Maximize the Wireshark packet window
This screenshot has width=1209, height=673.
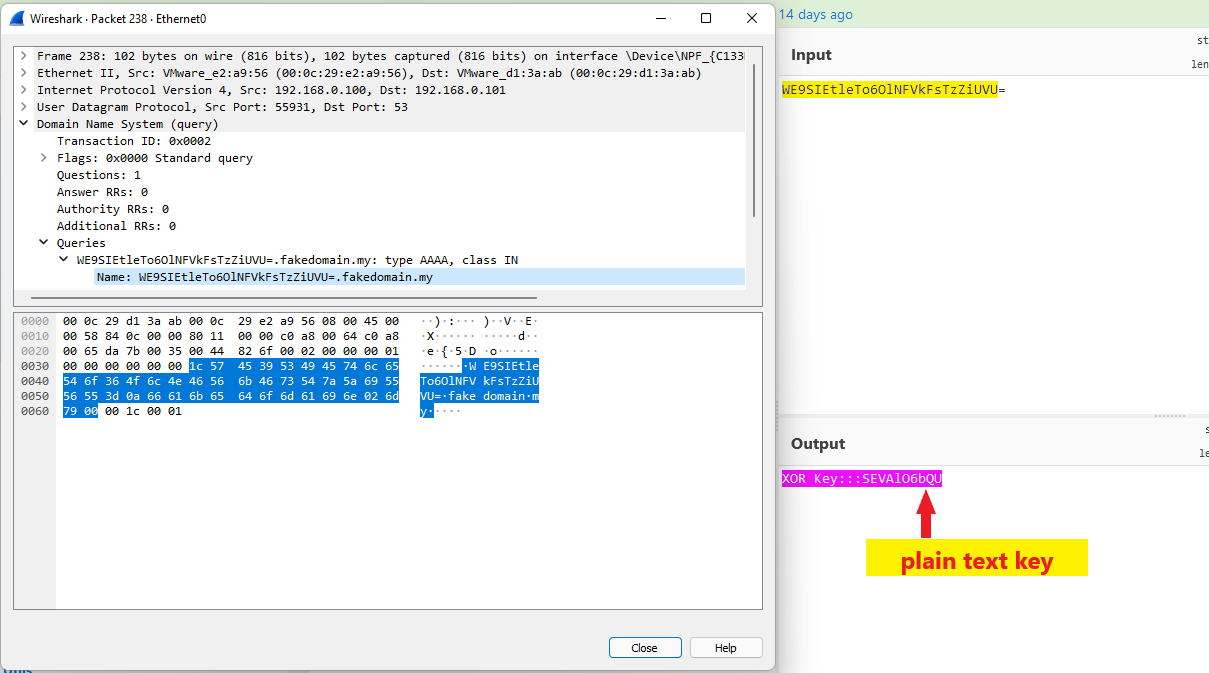coord(706,18)
